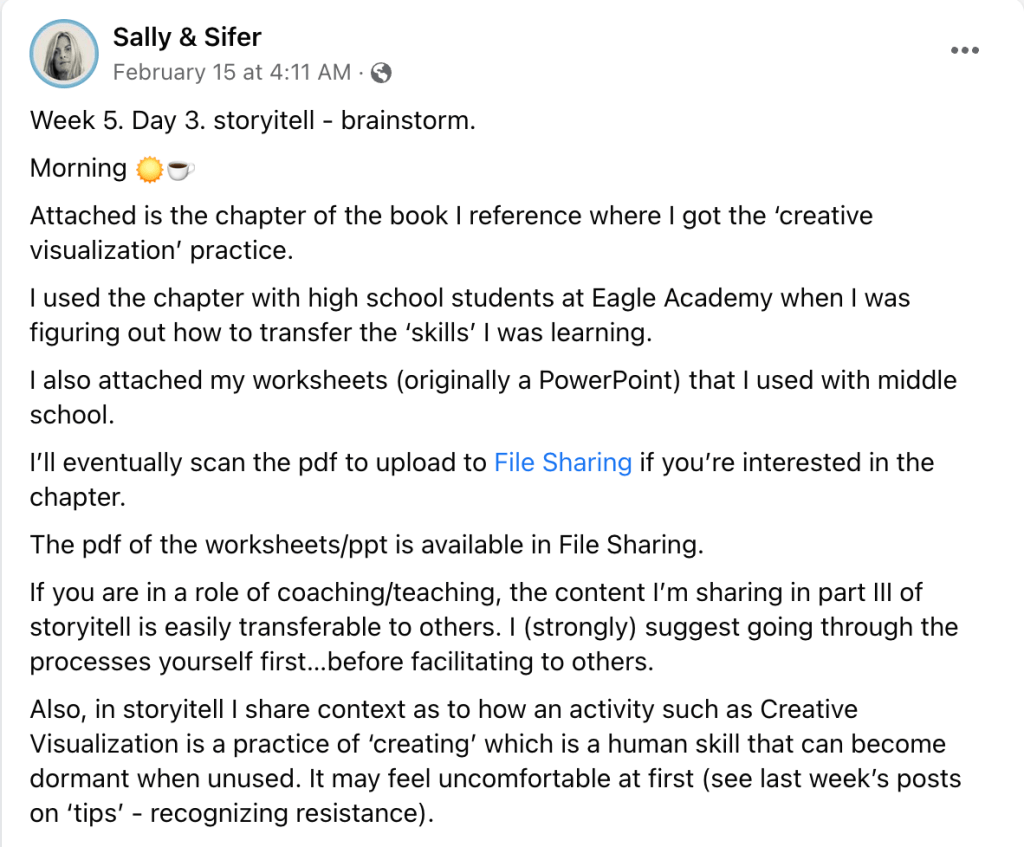Image resolution: width=1024 pixels, height=847 pixels.
Task: Click the February 15 at 4:11 AM timestamp
Action: pos(231,72)
